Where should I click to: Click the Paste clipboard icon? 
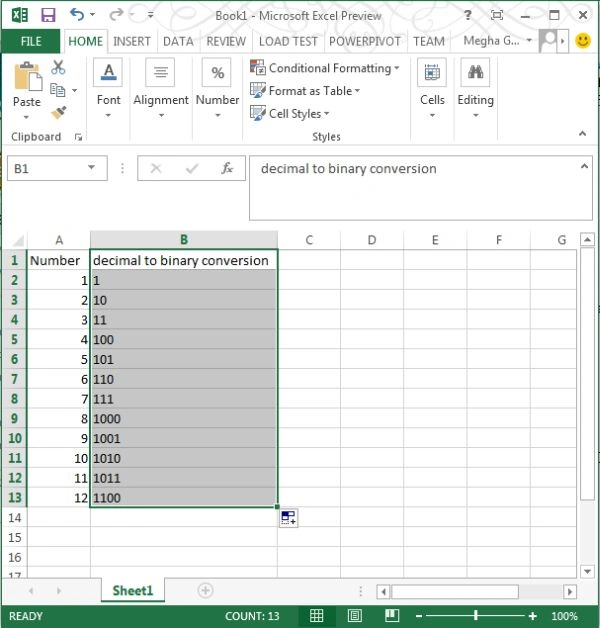pos(27,76)
